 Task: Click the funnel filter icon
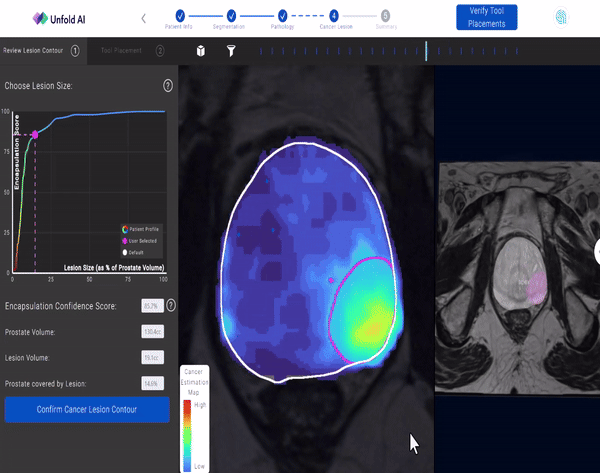pyautogui.click(x=230, y=50)
